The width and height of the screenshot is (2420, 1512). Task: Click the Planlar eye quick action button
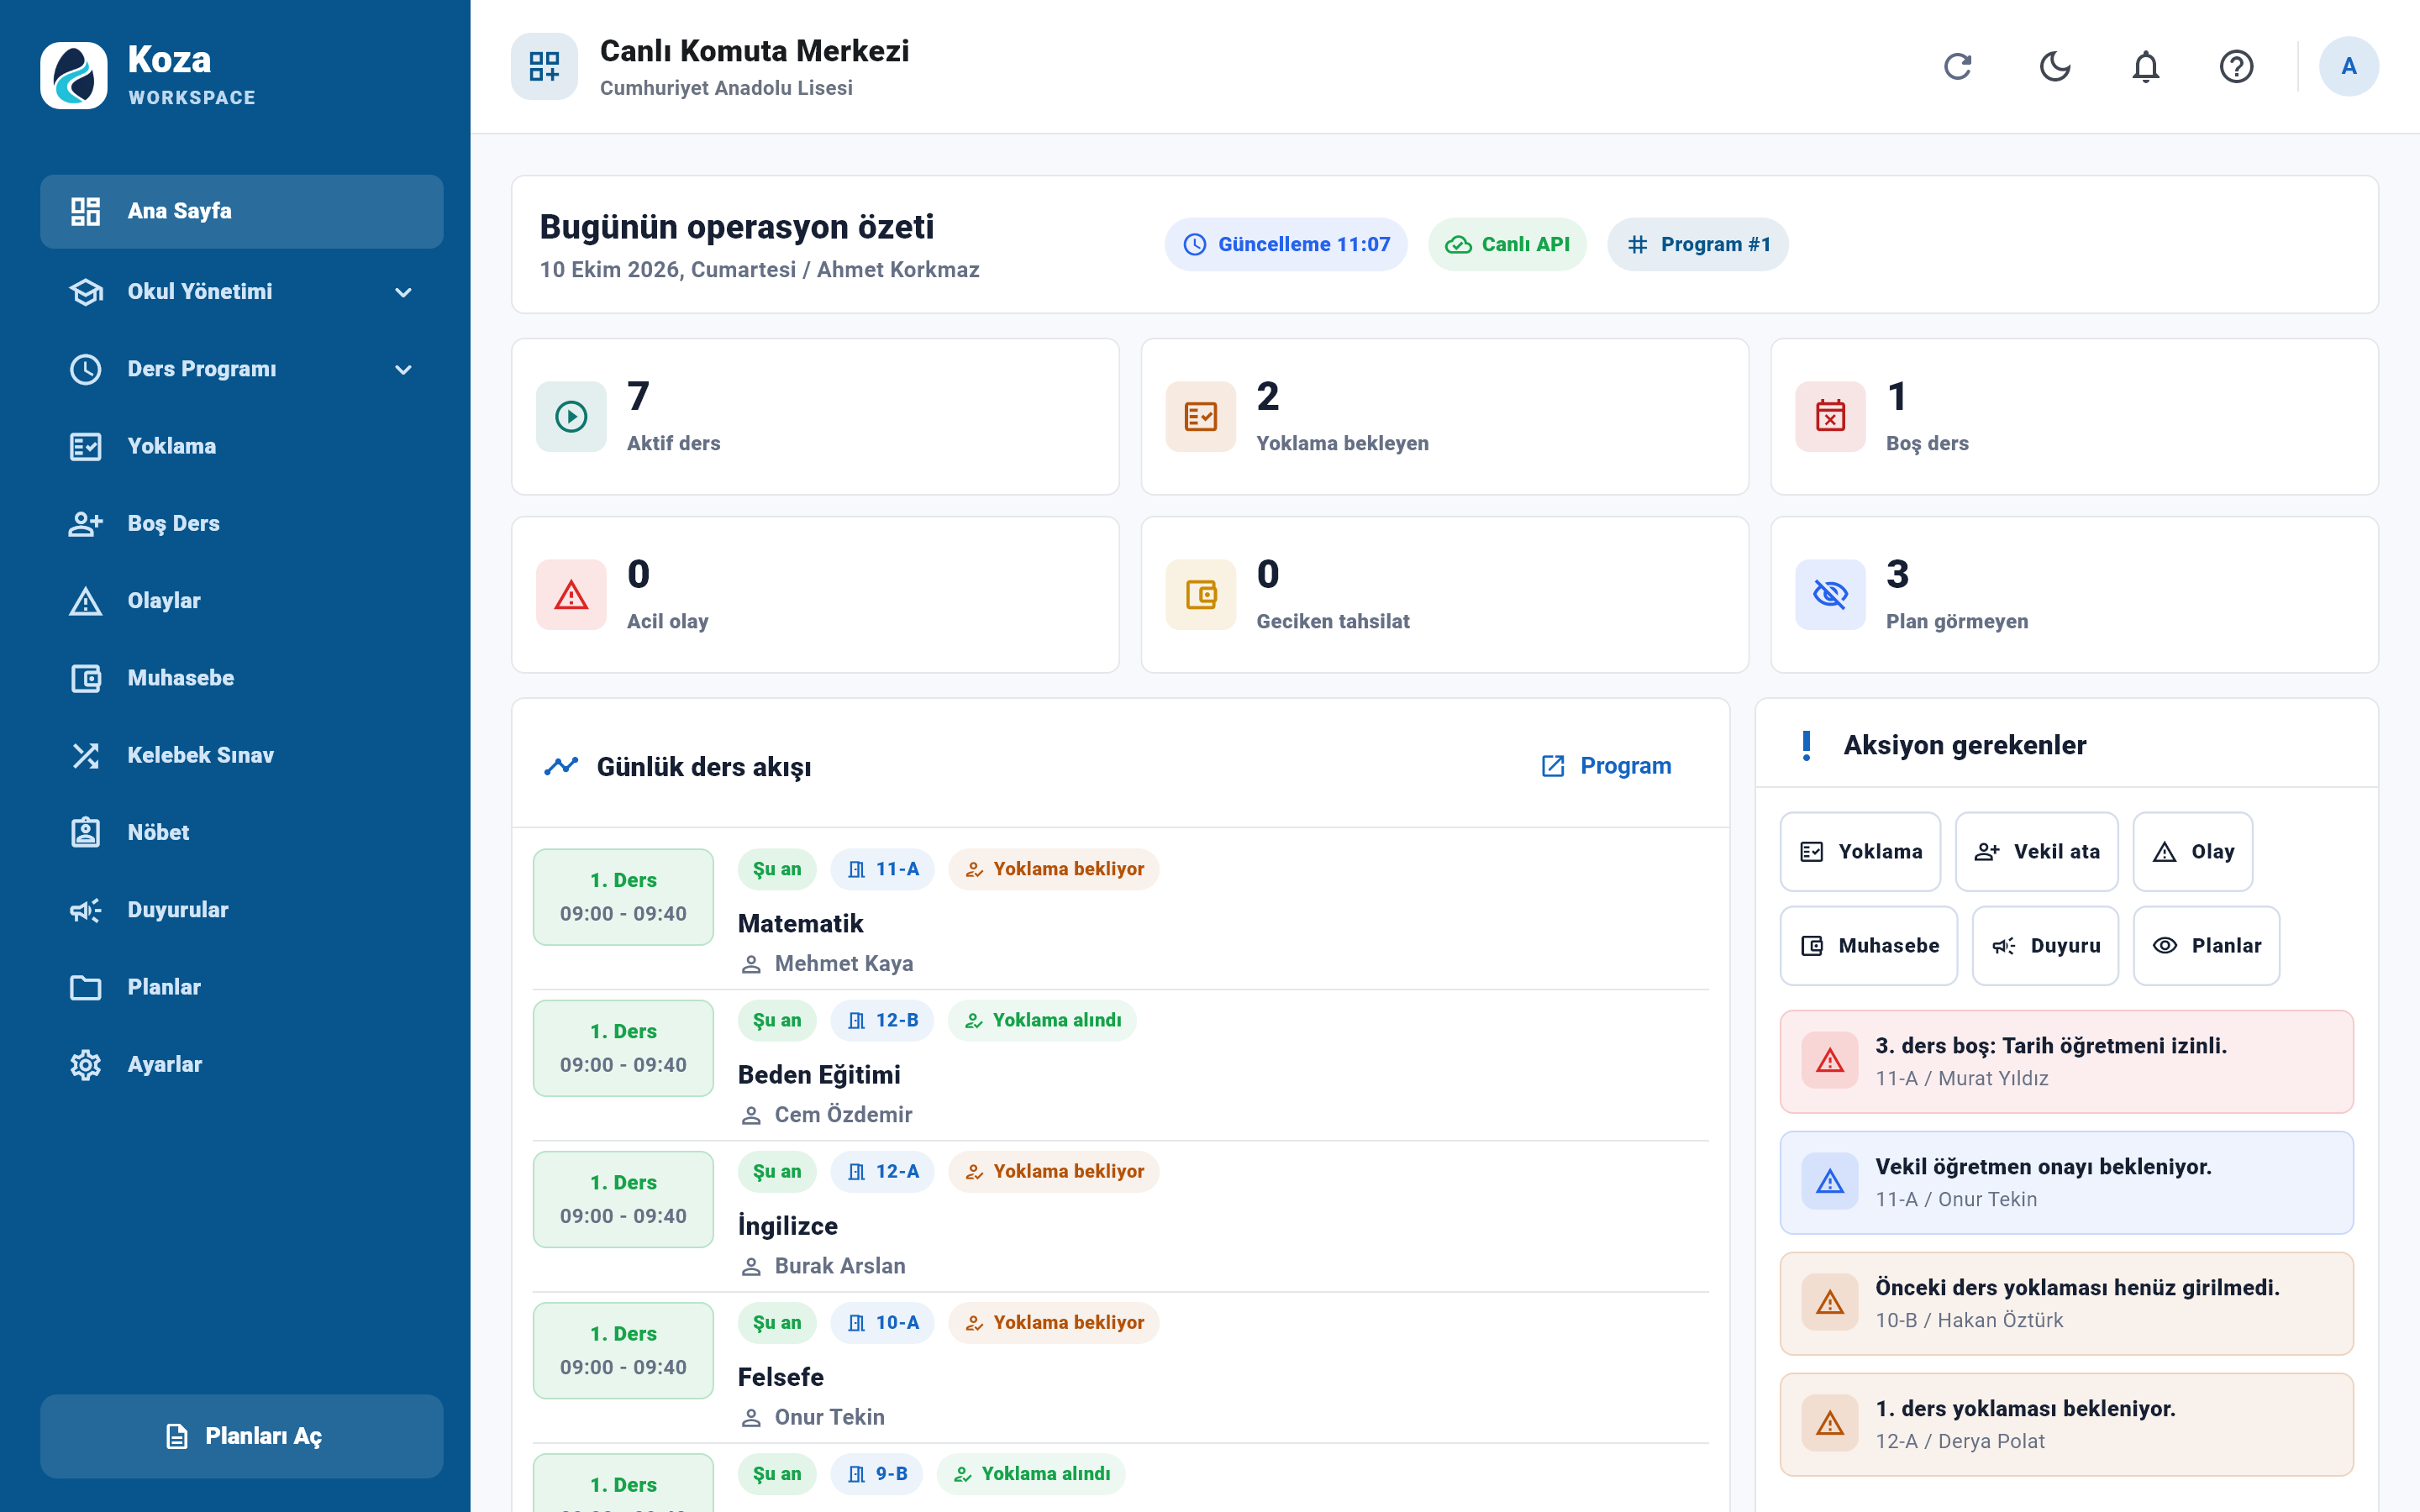coord(2206,945)
